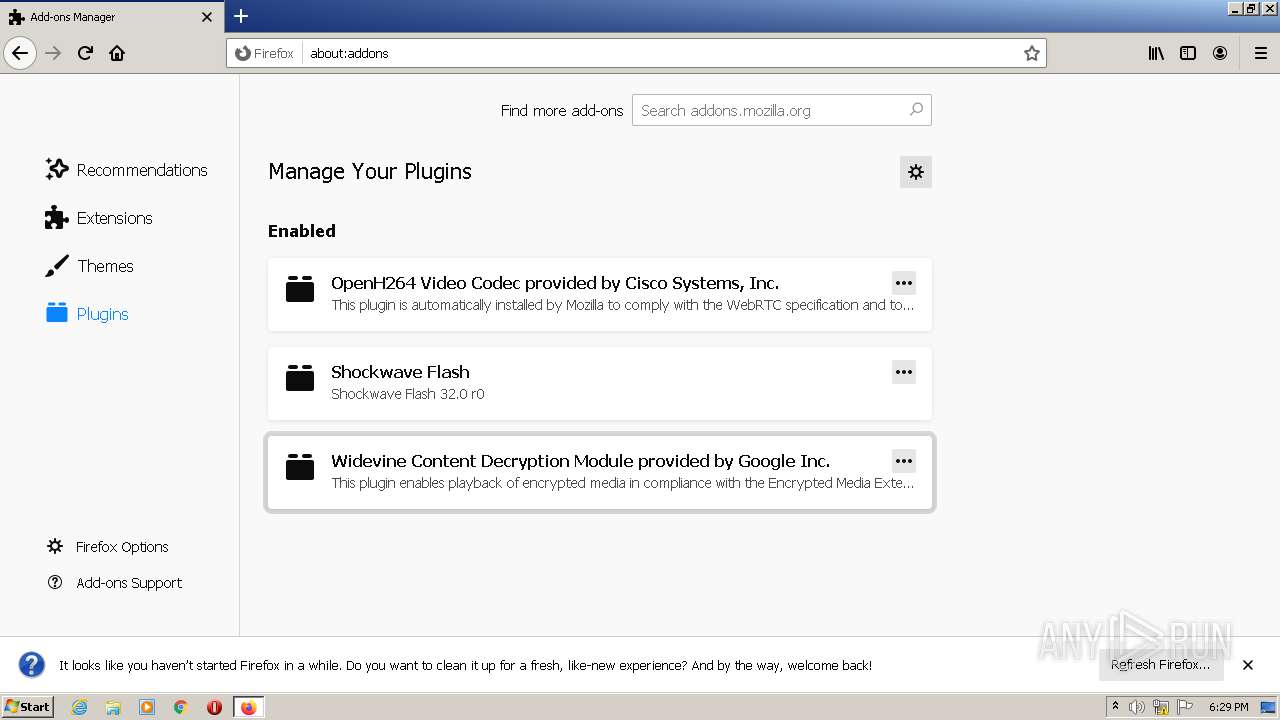Screen dimensions: 1280x720
Task: Click the Shockwave Flash plugin brick icon
Action: click(300, 378)
